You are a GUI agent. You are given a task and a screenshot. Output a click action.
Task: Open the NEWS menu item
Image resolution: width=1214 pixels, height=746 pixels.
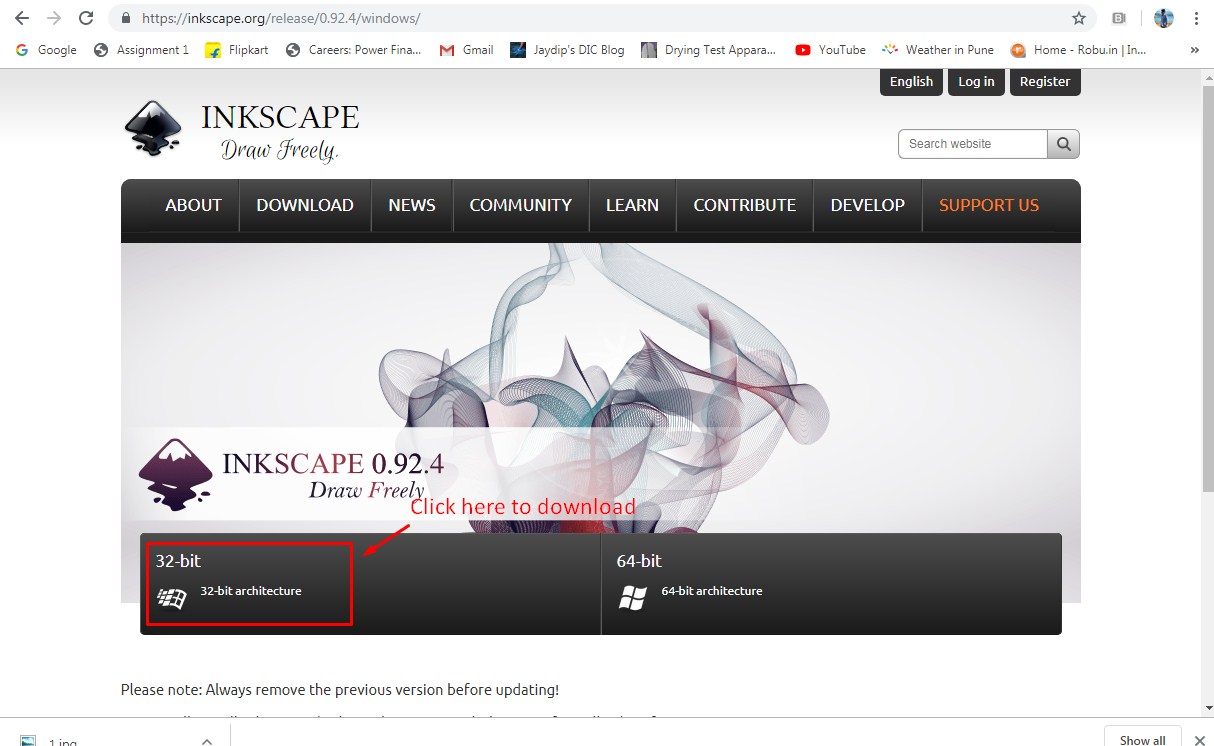412,205
